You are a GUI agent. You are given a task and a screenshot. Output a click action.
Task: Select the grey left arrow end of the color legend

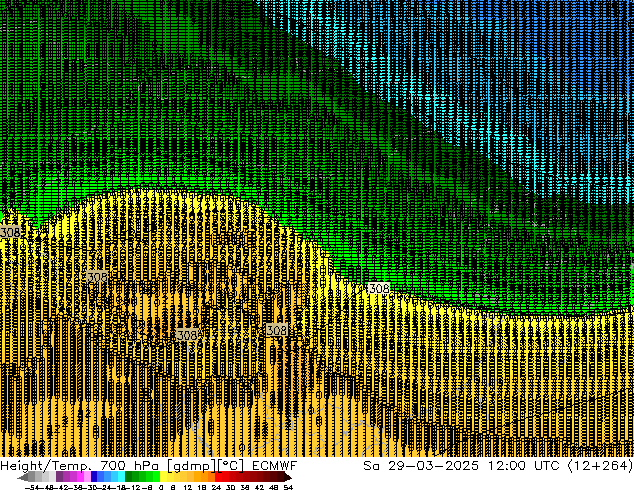(x=22, y=477)
